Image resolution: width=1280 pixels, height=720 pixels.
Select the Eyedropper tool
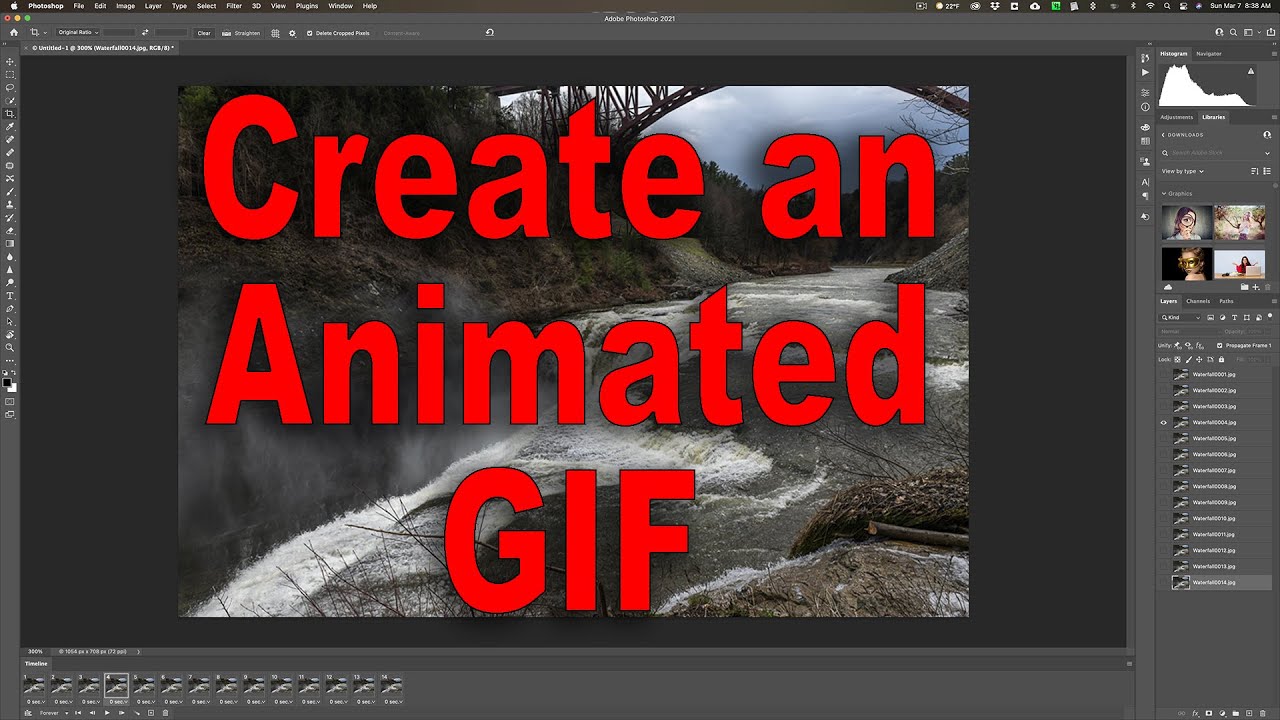click(10, 125)
